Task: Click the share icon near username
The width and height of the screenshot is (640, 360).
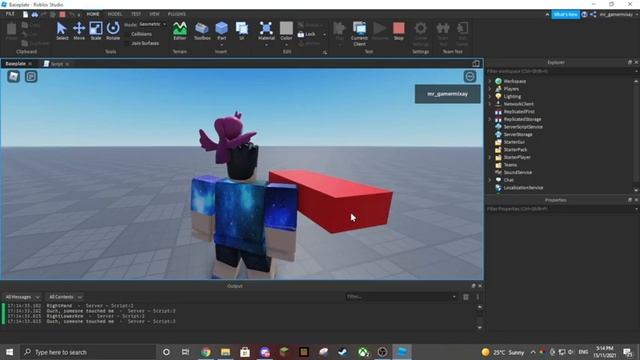Action: (x=593, y=14)
